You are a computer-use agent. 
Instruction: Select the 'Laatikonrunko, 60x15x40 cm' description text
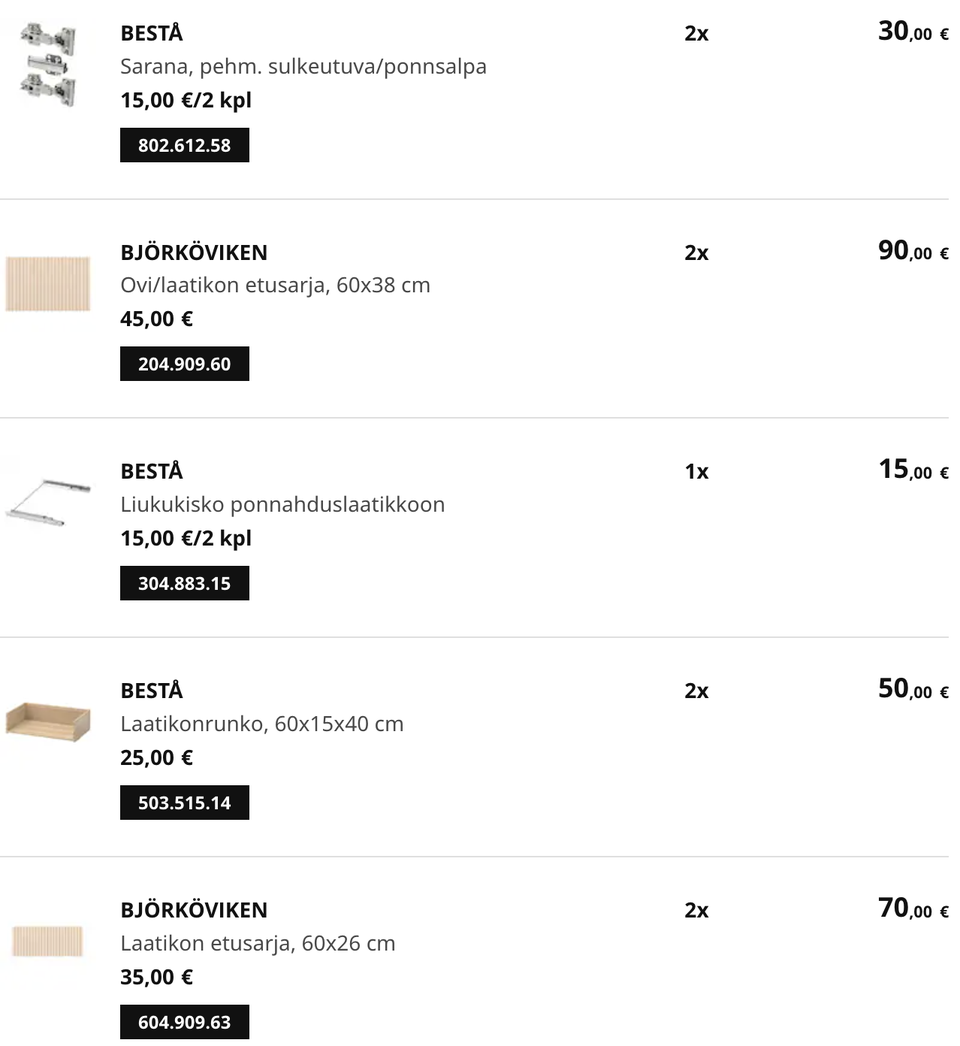(x=262, y=724)
